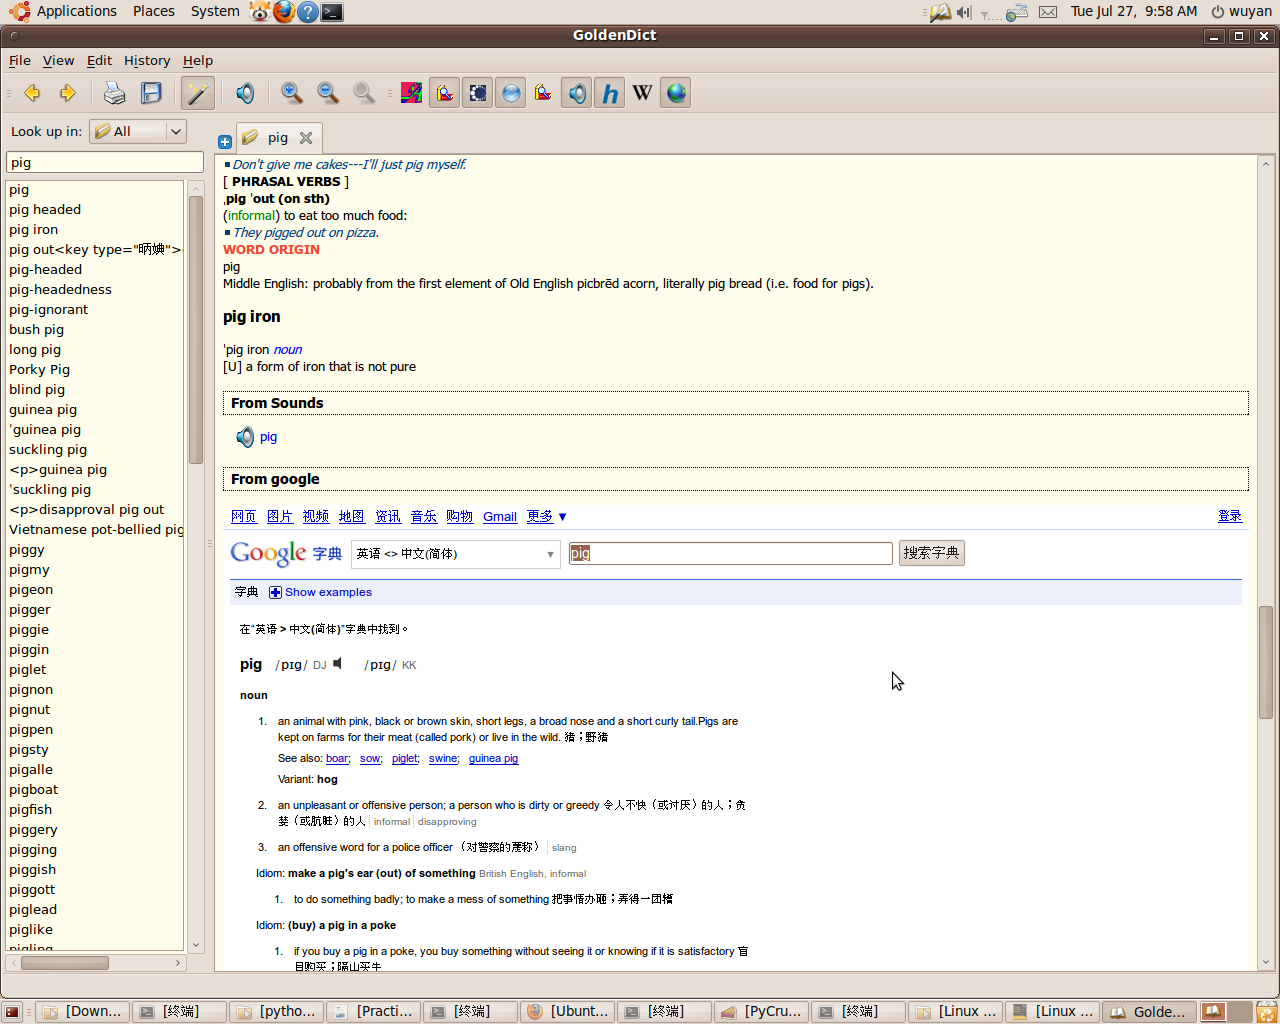Open the 'guinea pig' See also link

pyautogui.click(x=493, y=759)
